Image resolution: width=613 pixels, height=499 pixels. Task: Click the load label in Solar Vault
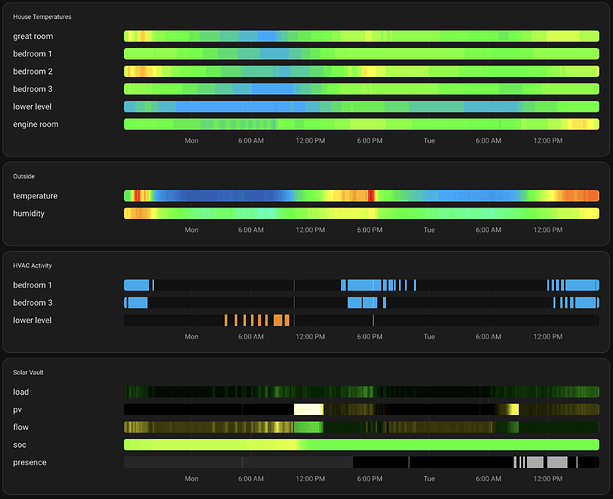pos(21,392)
